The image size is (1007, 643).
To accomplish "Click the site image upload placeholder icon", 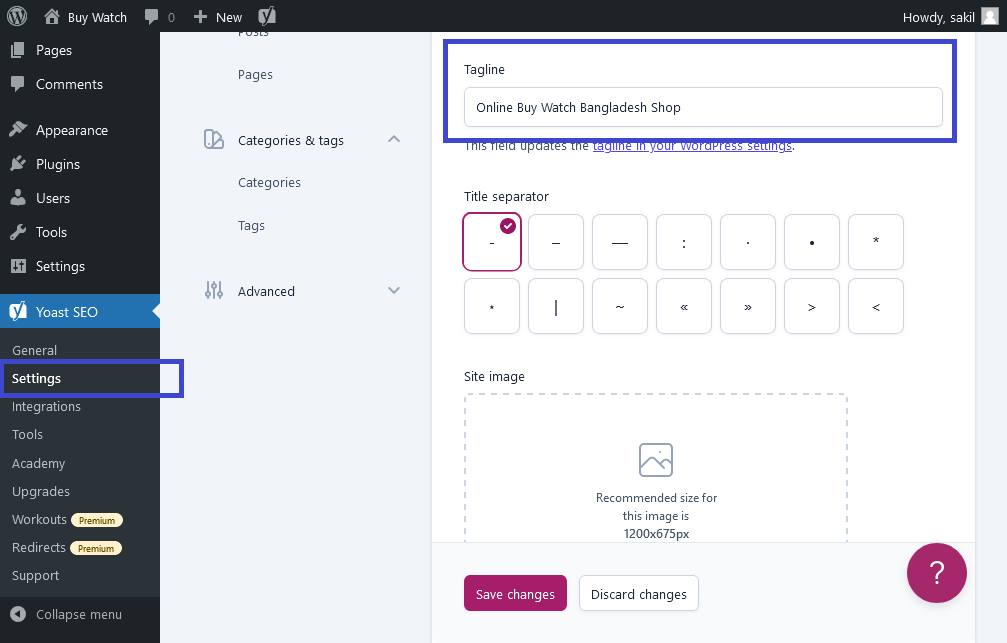I will point(656,460).
